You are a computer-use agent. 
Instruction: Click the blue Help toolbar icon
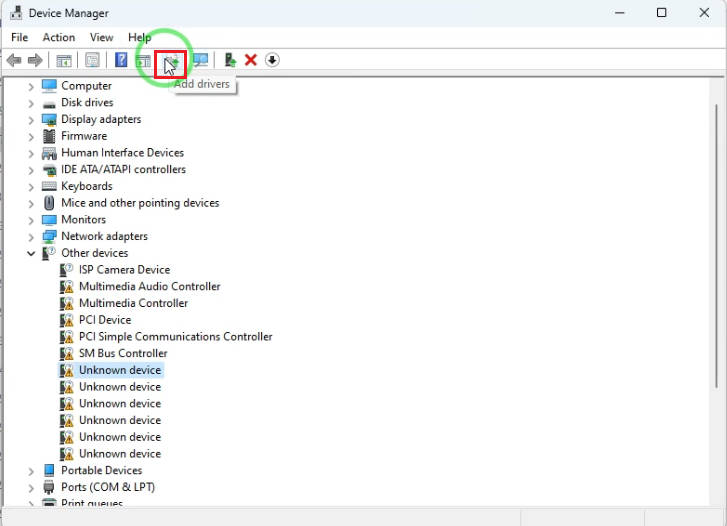tap(121, 60)
